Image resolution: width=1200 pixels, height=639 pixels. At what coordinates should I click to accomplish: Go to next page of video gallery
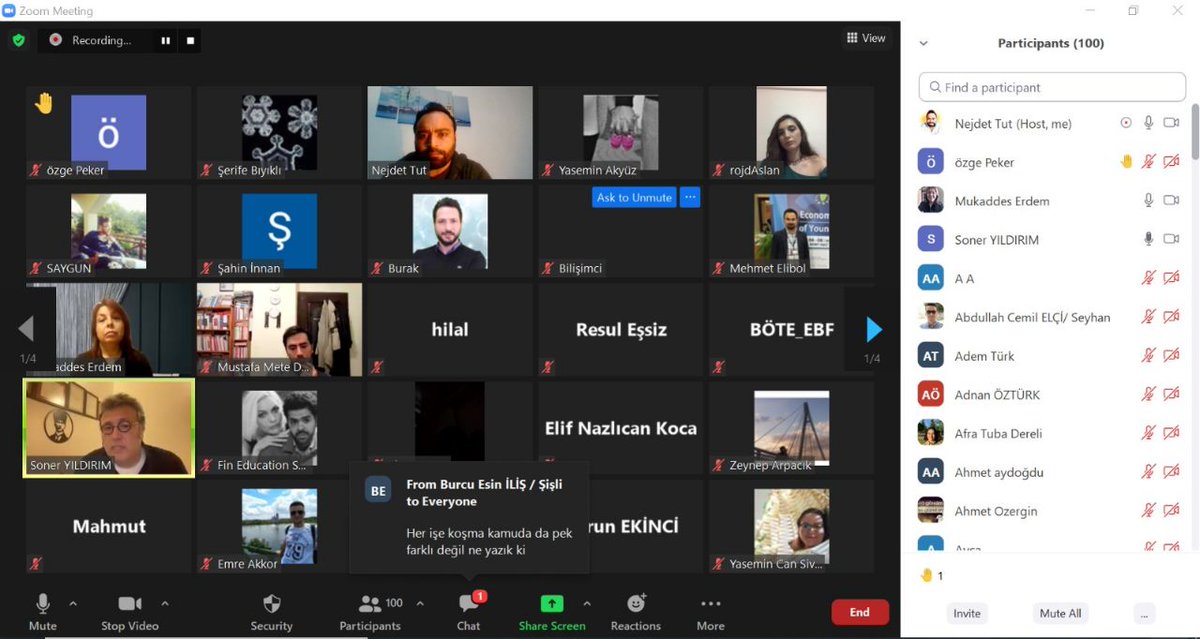[873, 329]
